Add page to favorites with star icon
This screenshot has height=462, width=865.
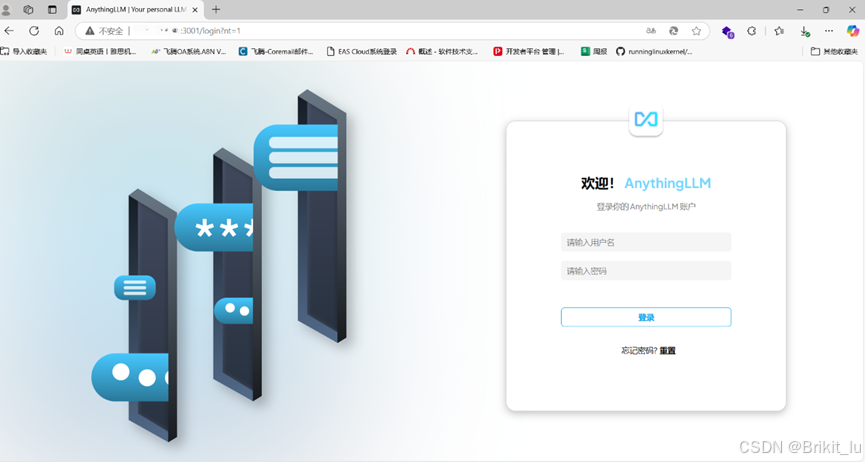coord(696,31)
